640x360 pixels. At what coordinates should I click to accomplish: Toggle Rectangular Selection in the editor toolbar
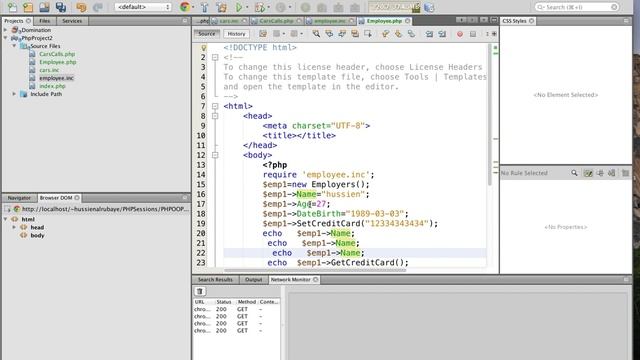(x=368, y=34)
